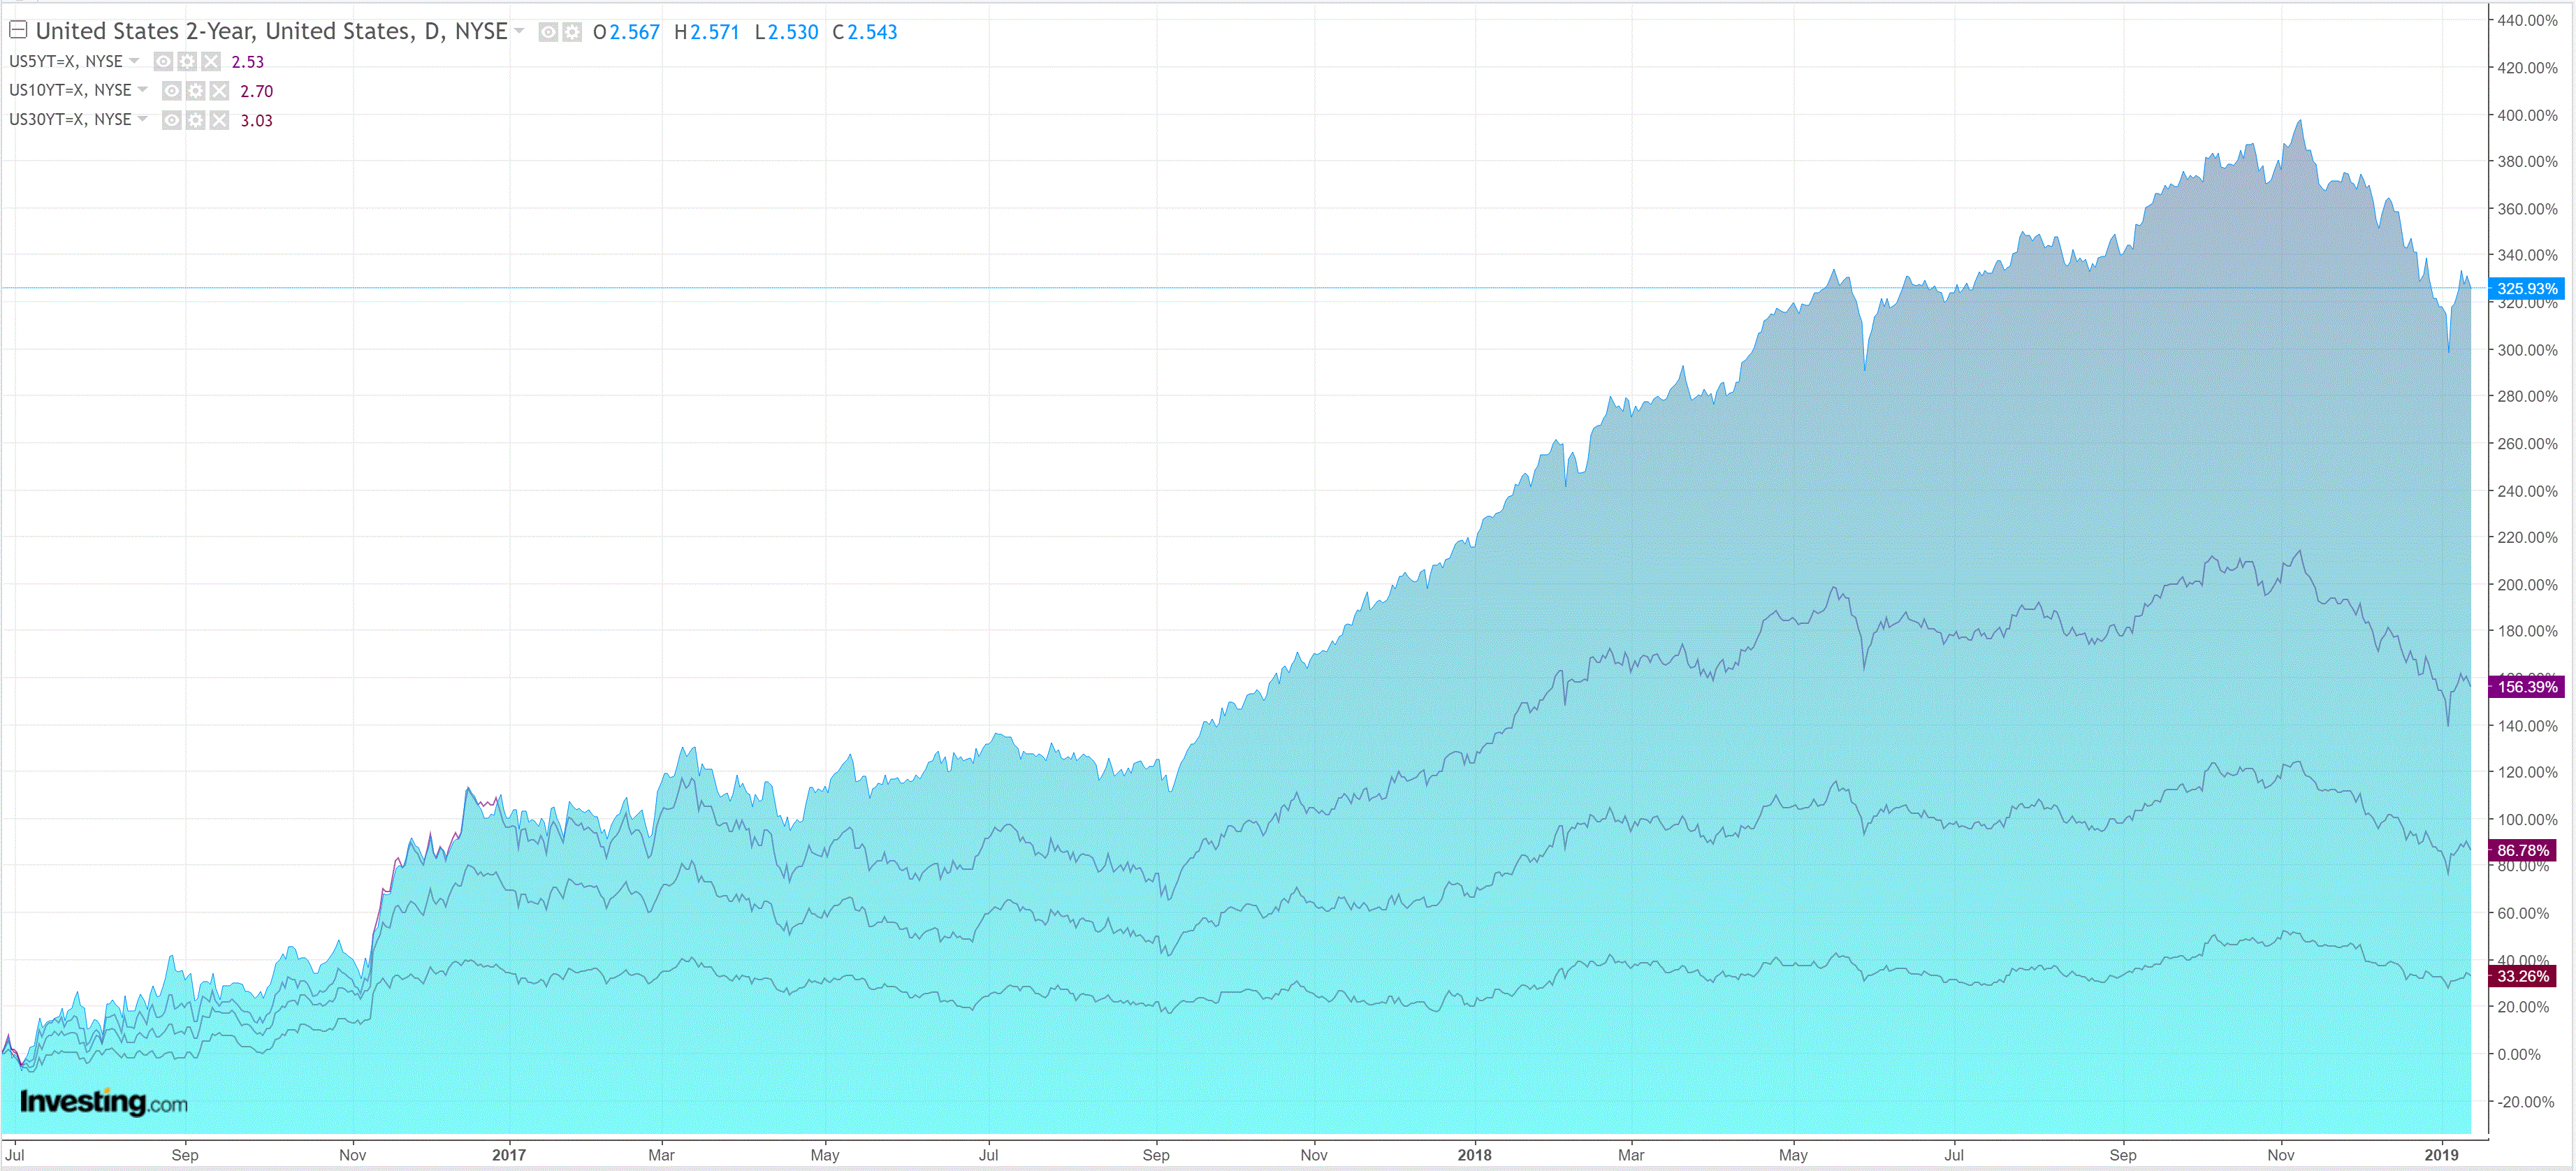Open the US30YT=X dropdown arrow

[143, 119]
